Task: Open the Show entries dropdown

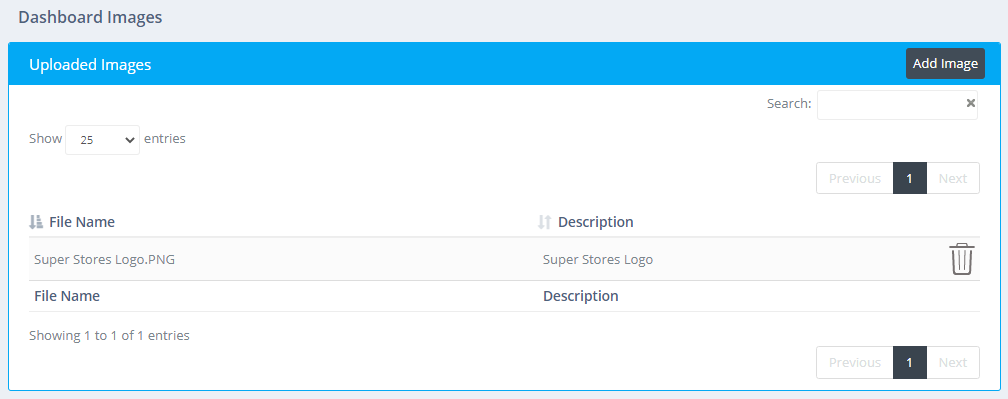Action: click(x=102, y=139)
